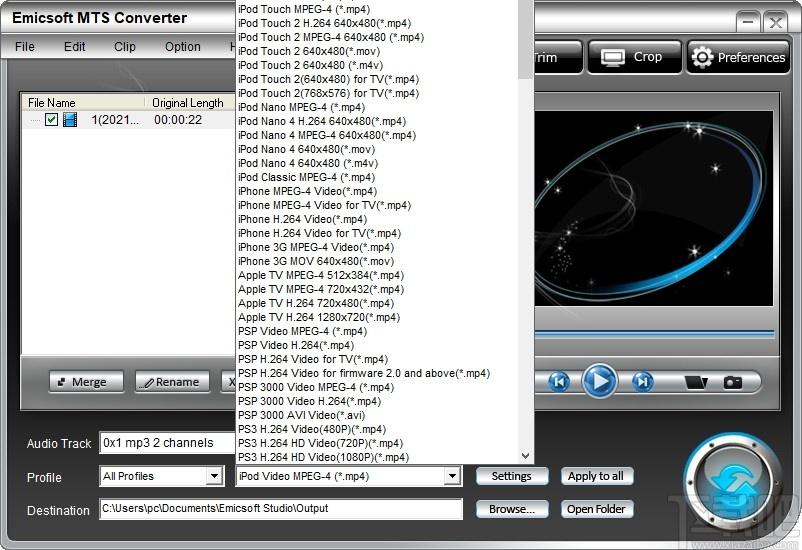
Task: Click the Play button in preview
Action: coord(600,381)
